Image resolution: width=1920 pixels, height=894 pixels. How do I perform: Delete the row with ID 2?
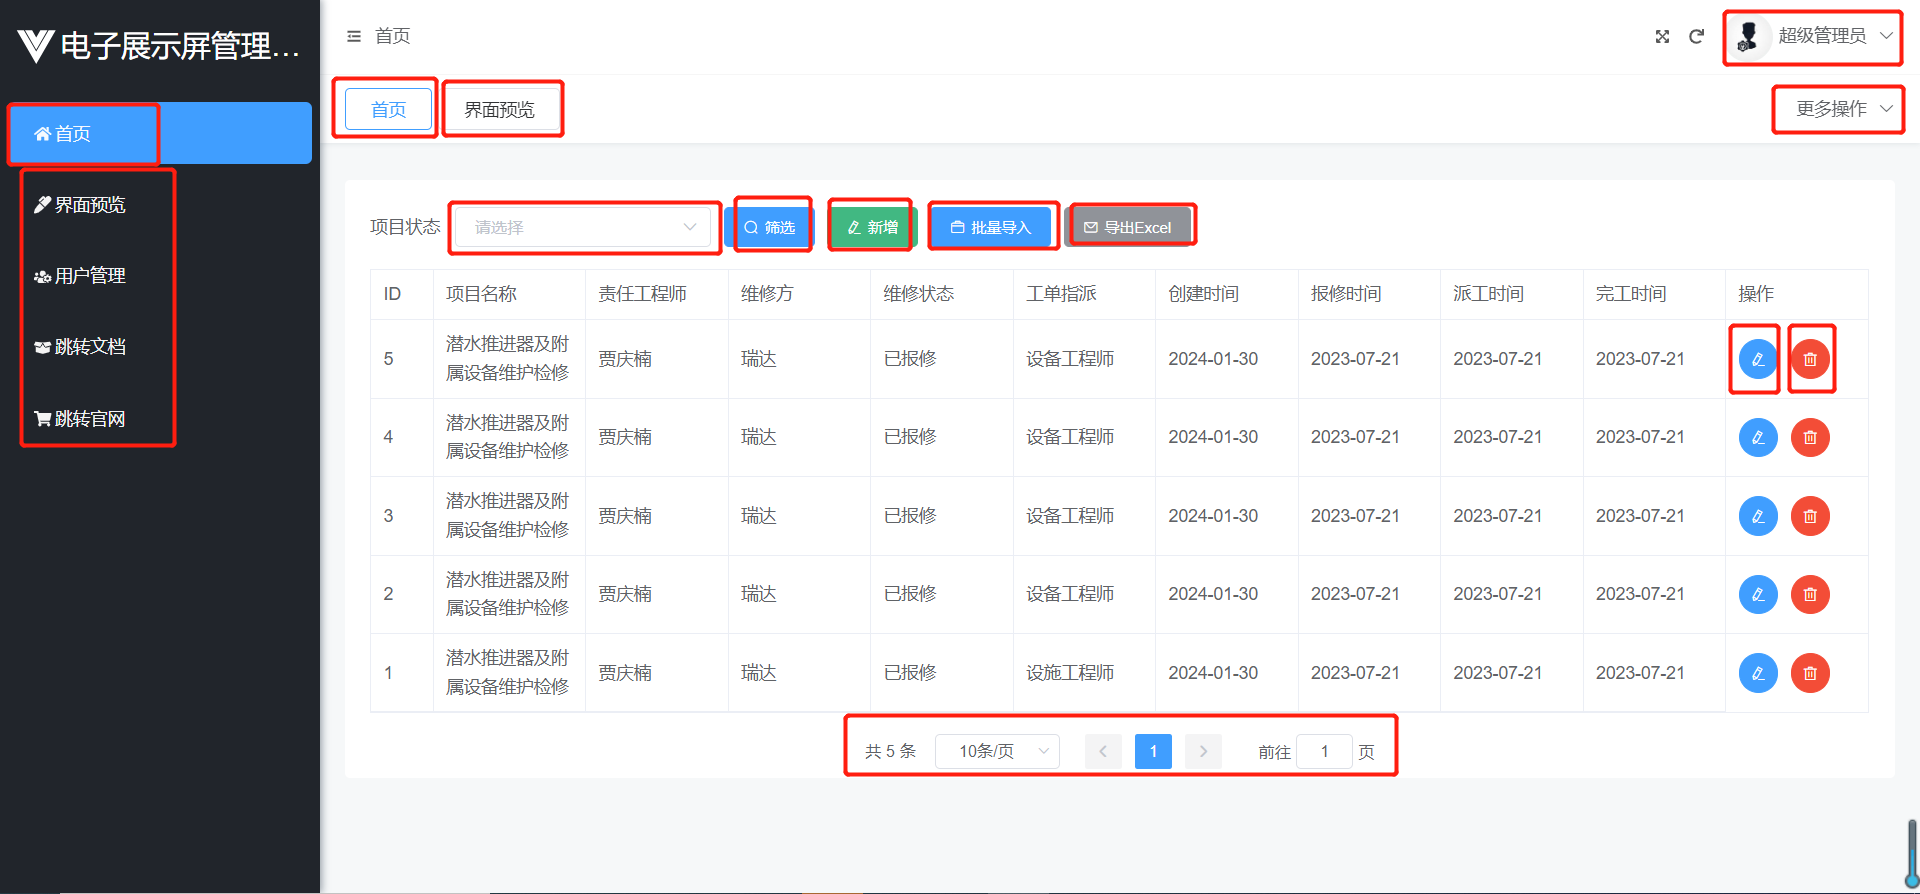click(1809, 595)
